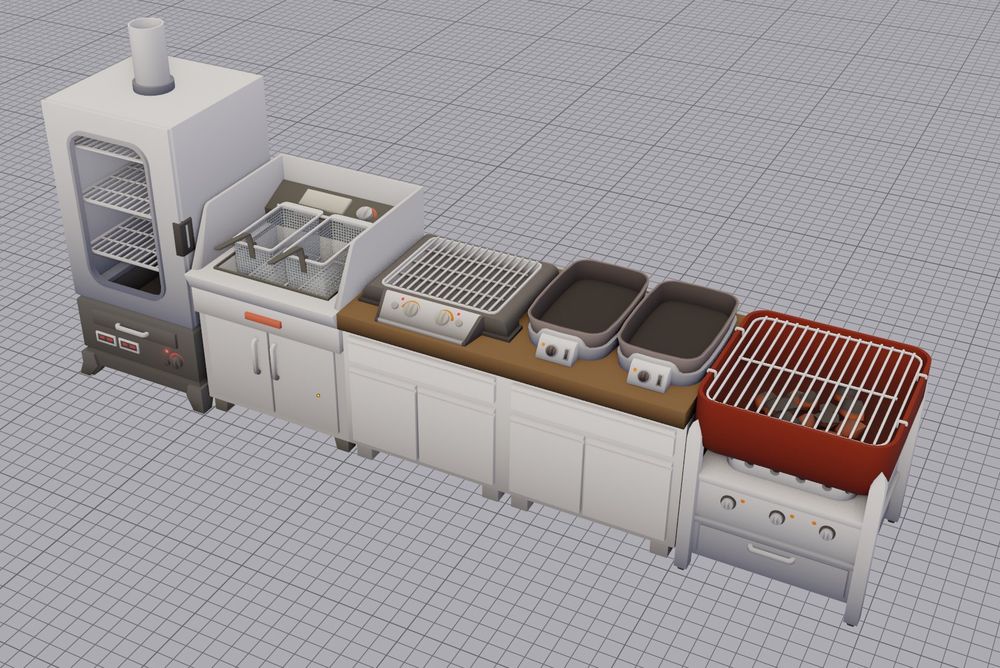The width and height of the screenshot is (1000, 668).
Task: Click the red knob on the smoker base
Action: click(x=173, y=359)
